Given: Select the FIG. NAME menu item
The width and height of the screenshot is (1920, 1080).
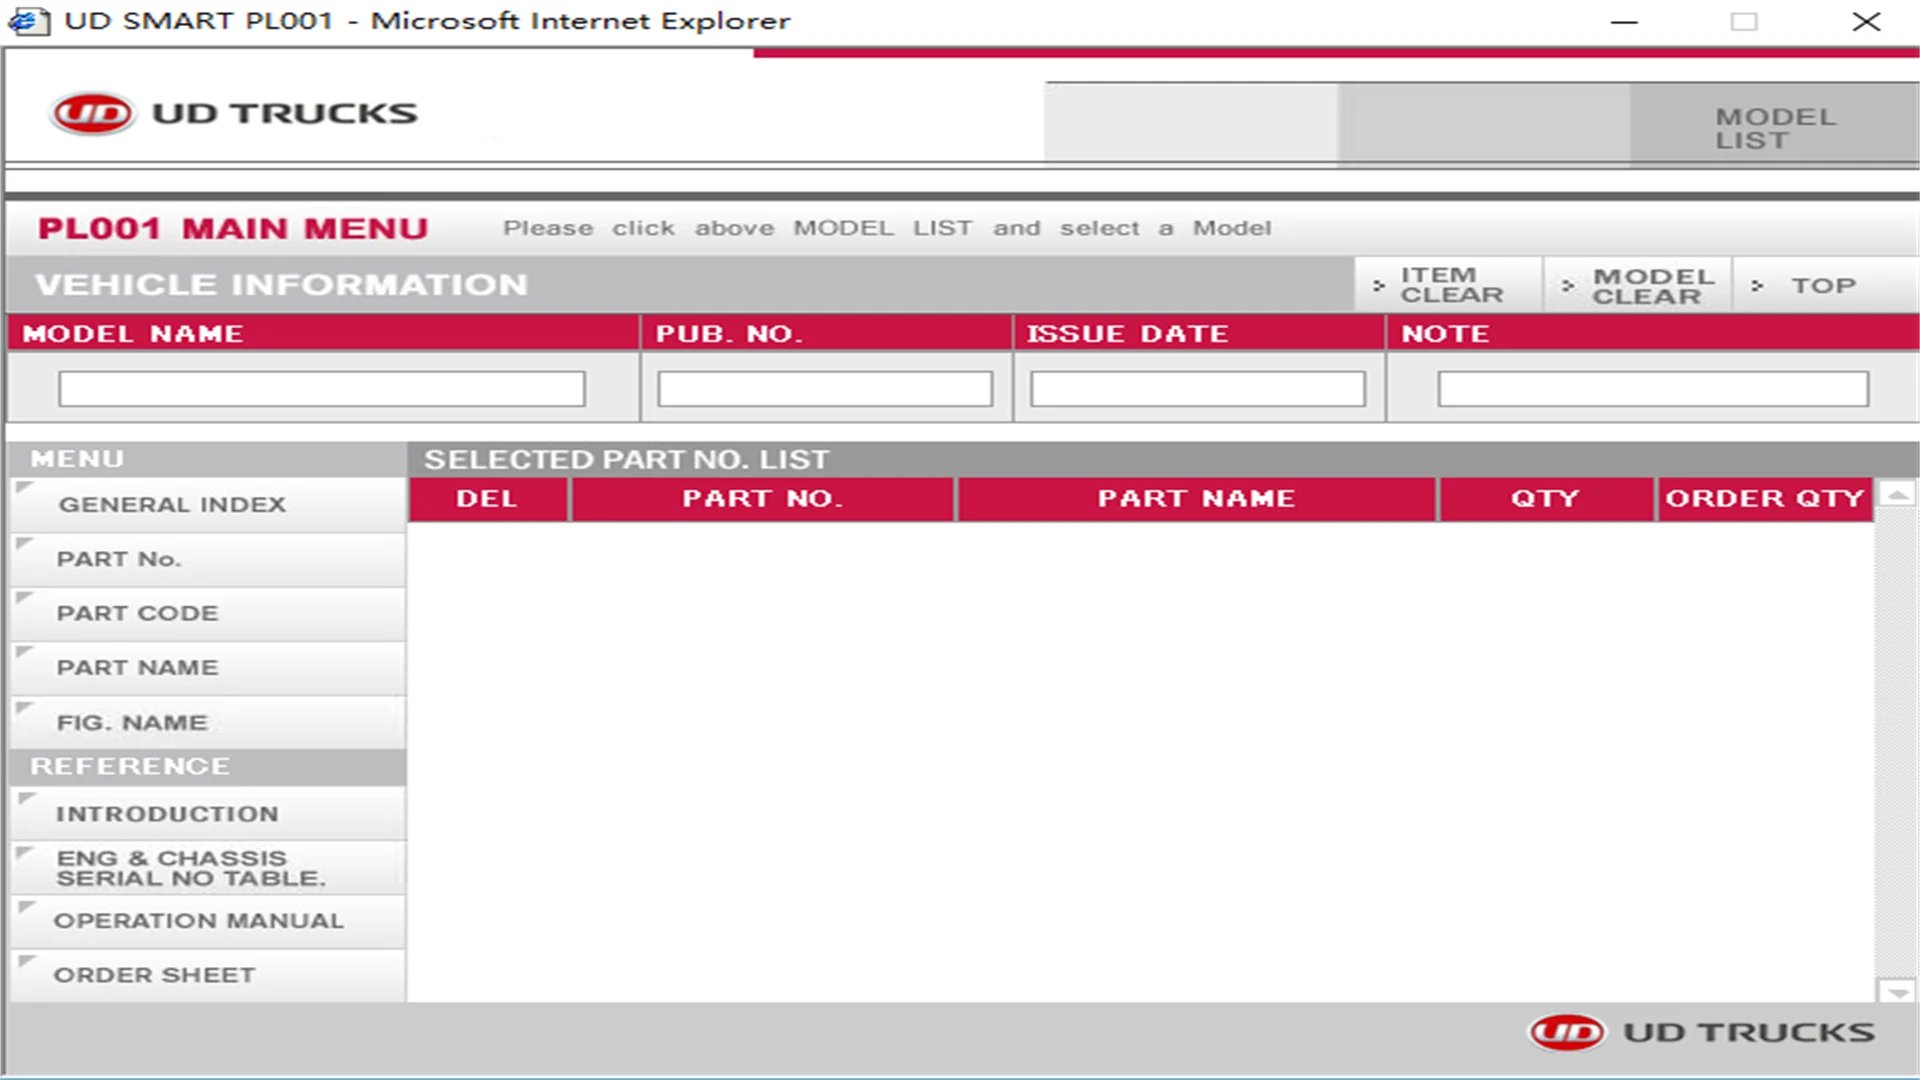Looking at the screenshot, I should 208,722.
